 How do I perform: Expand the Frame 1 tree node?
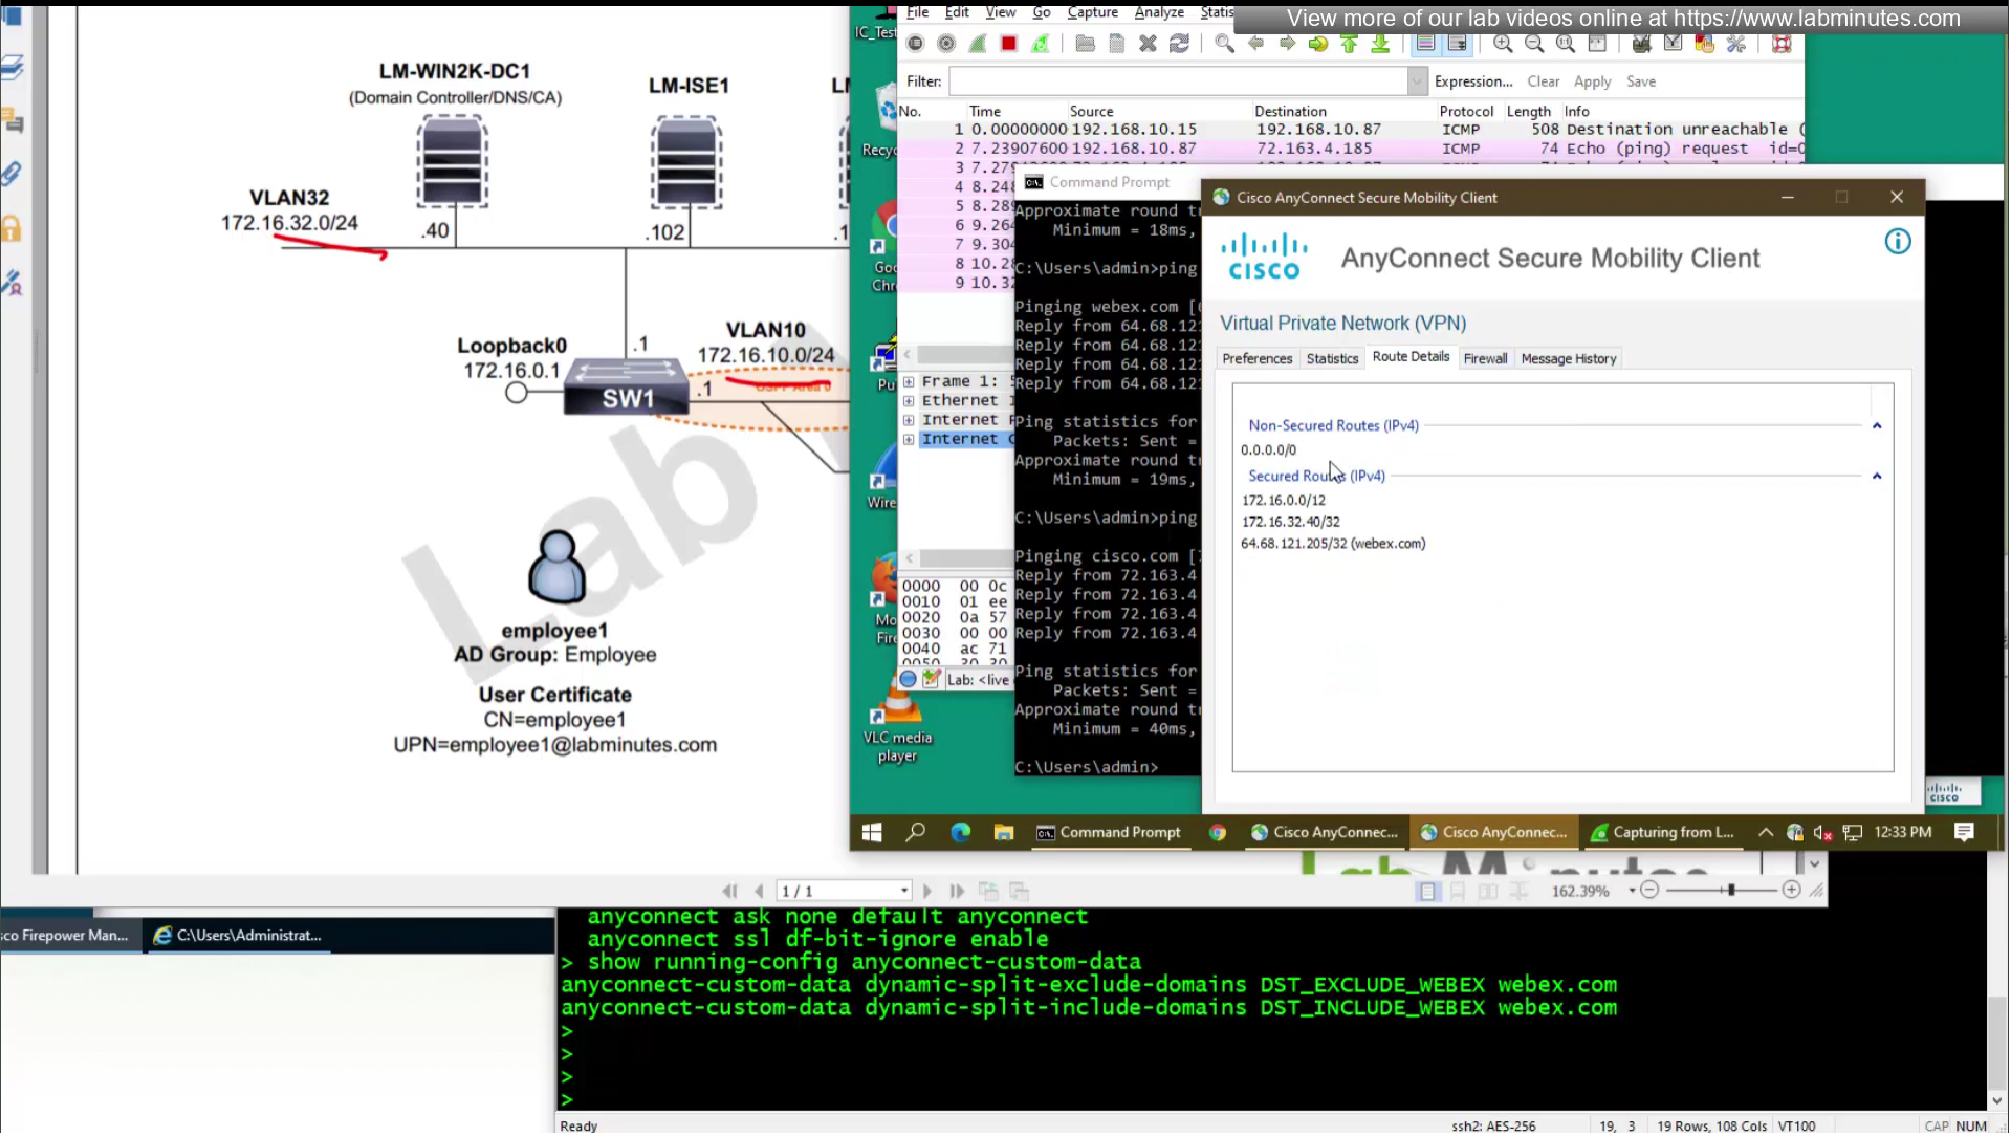tap(908, 382)
